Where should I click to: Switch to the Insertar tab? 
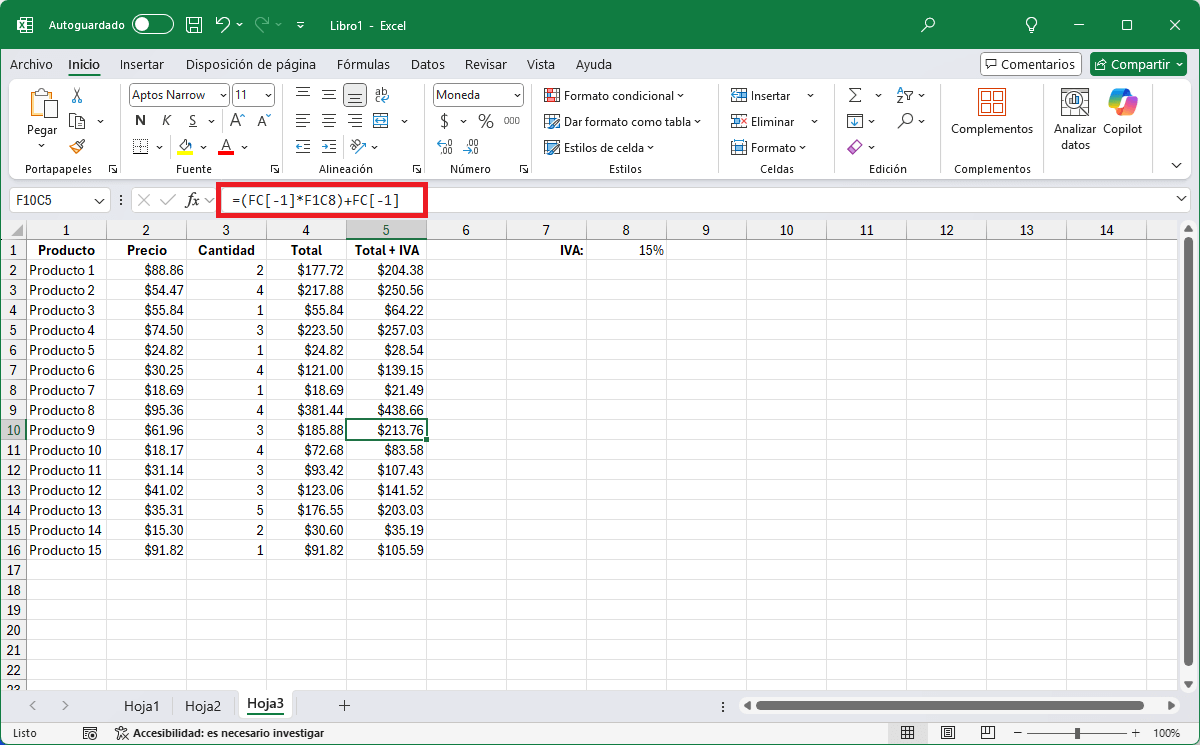[142, 64]
